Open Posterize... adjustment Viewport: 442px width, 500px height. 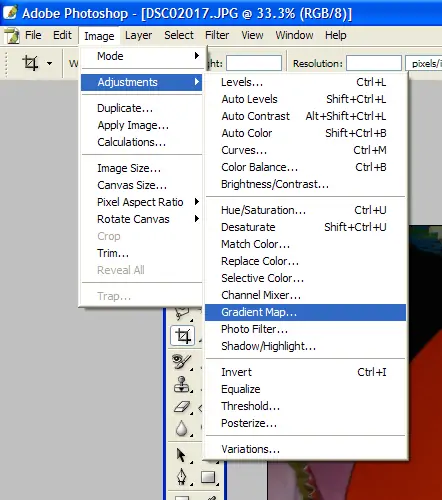(305, 423)
